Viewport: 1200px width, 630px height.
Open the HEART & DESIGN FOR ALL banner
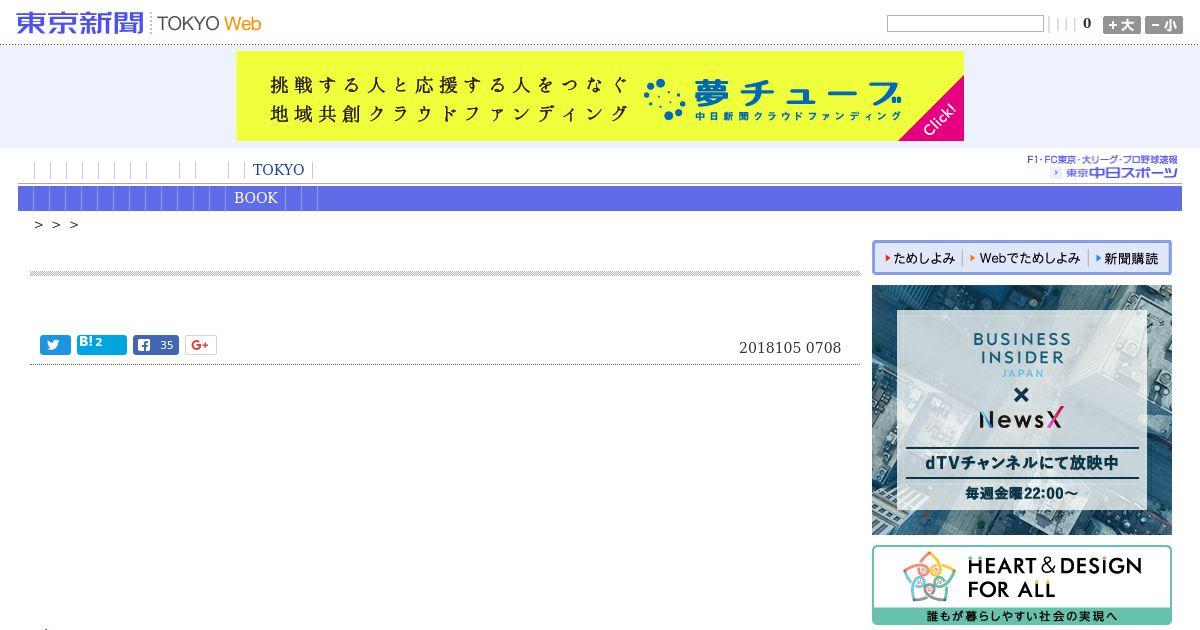[x=1022, y=585]
